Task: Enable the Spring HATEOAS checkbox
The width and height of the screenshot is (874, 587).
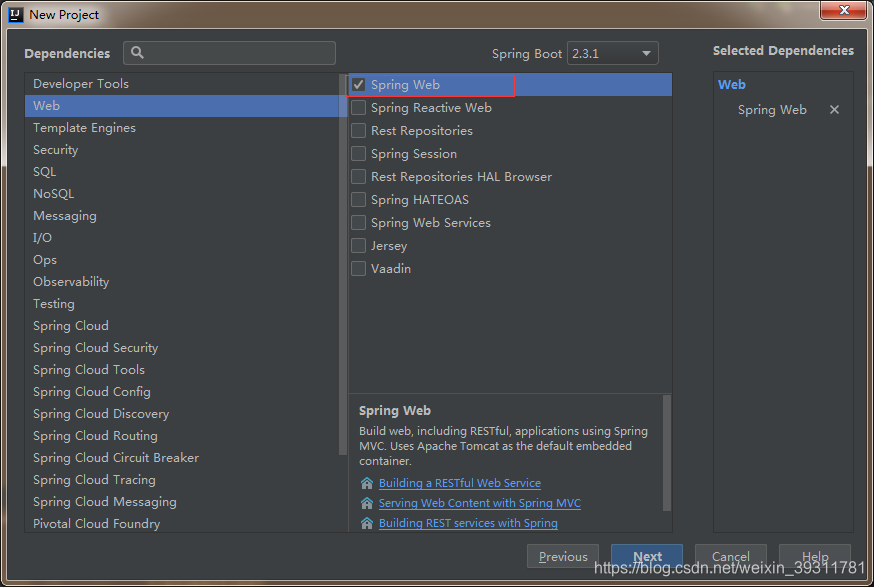Action: coord(358,200)
